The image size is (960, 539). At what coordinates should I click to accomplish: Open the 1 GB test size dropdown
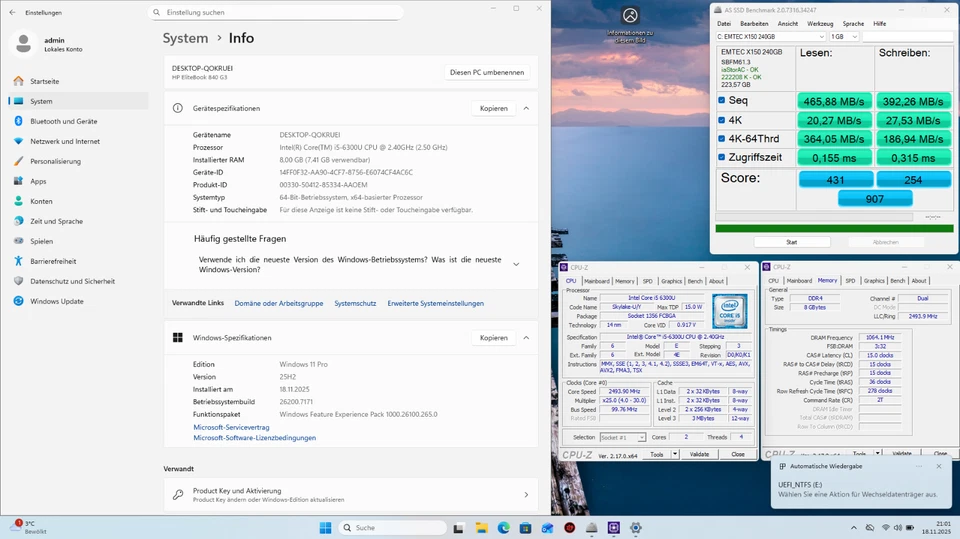[843, 37]
